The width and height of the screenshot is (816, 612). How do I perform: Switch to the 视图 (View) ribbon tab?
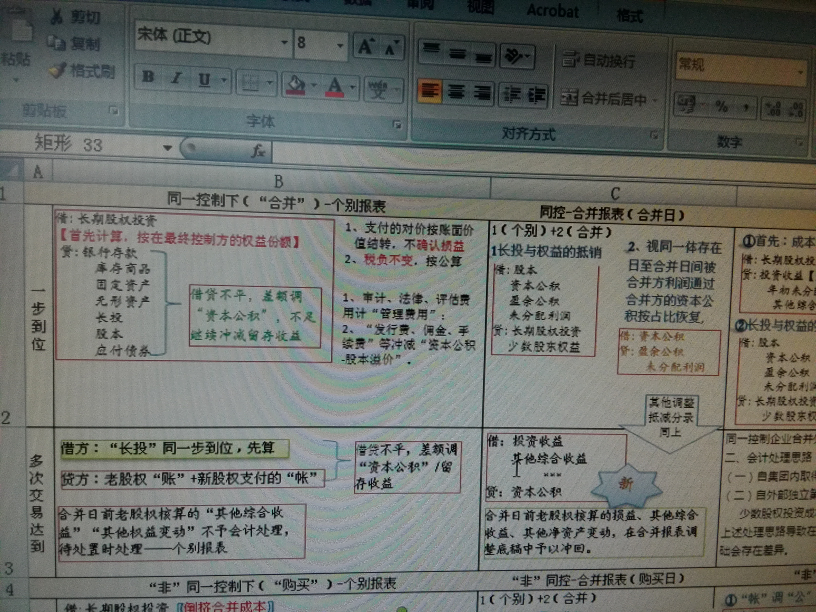pyautogui.click(x=481, y=8)
